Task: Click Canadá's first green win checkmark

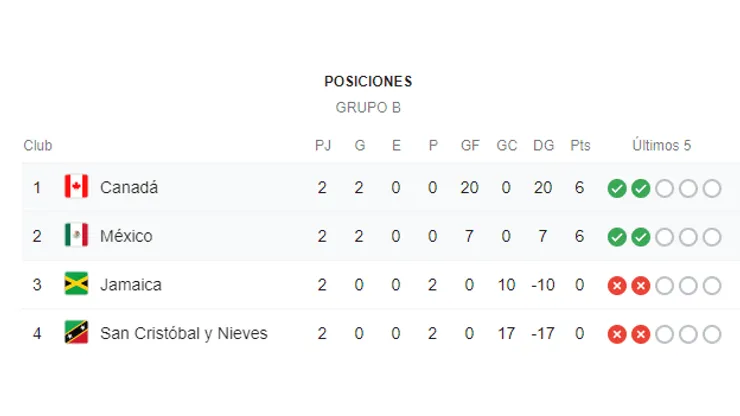Action: [617, 188]
